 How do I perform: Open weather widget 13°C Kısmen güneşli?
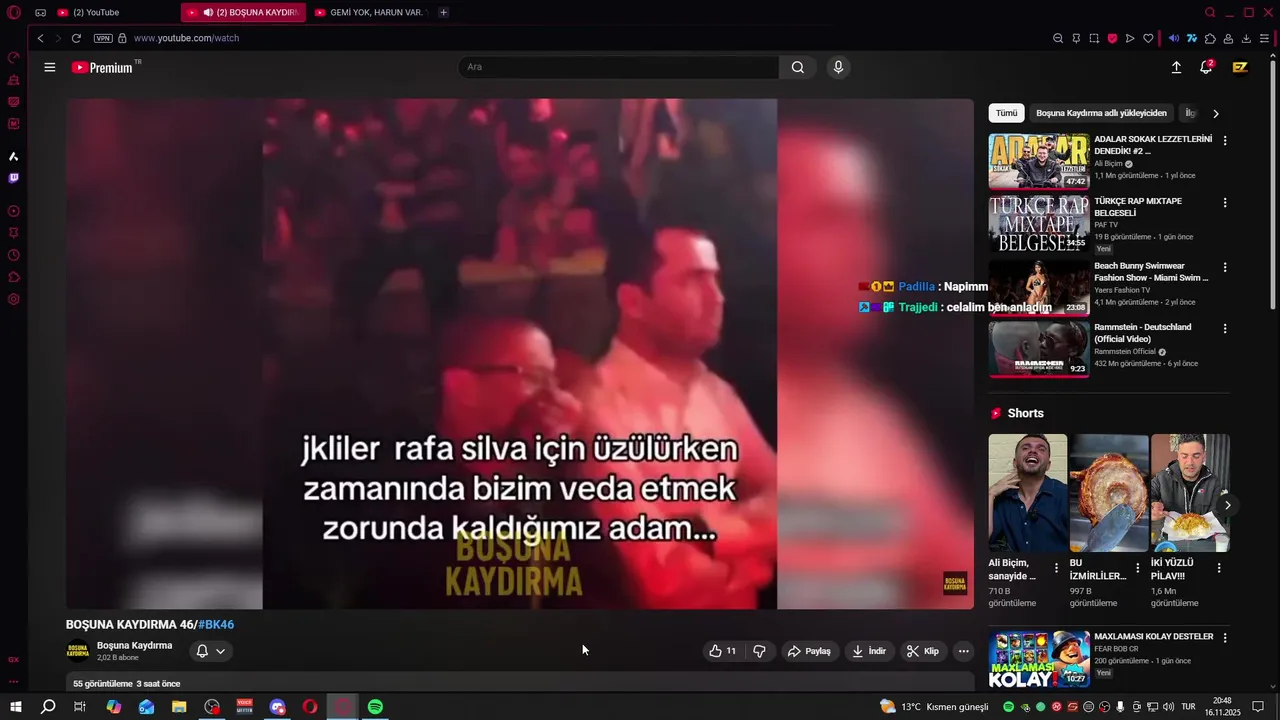(933, 707)
